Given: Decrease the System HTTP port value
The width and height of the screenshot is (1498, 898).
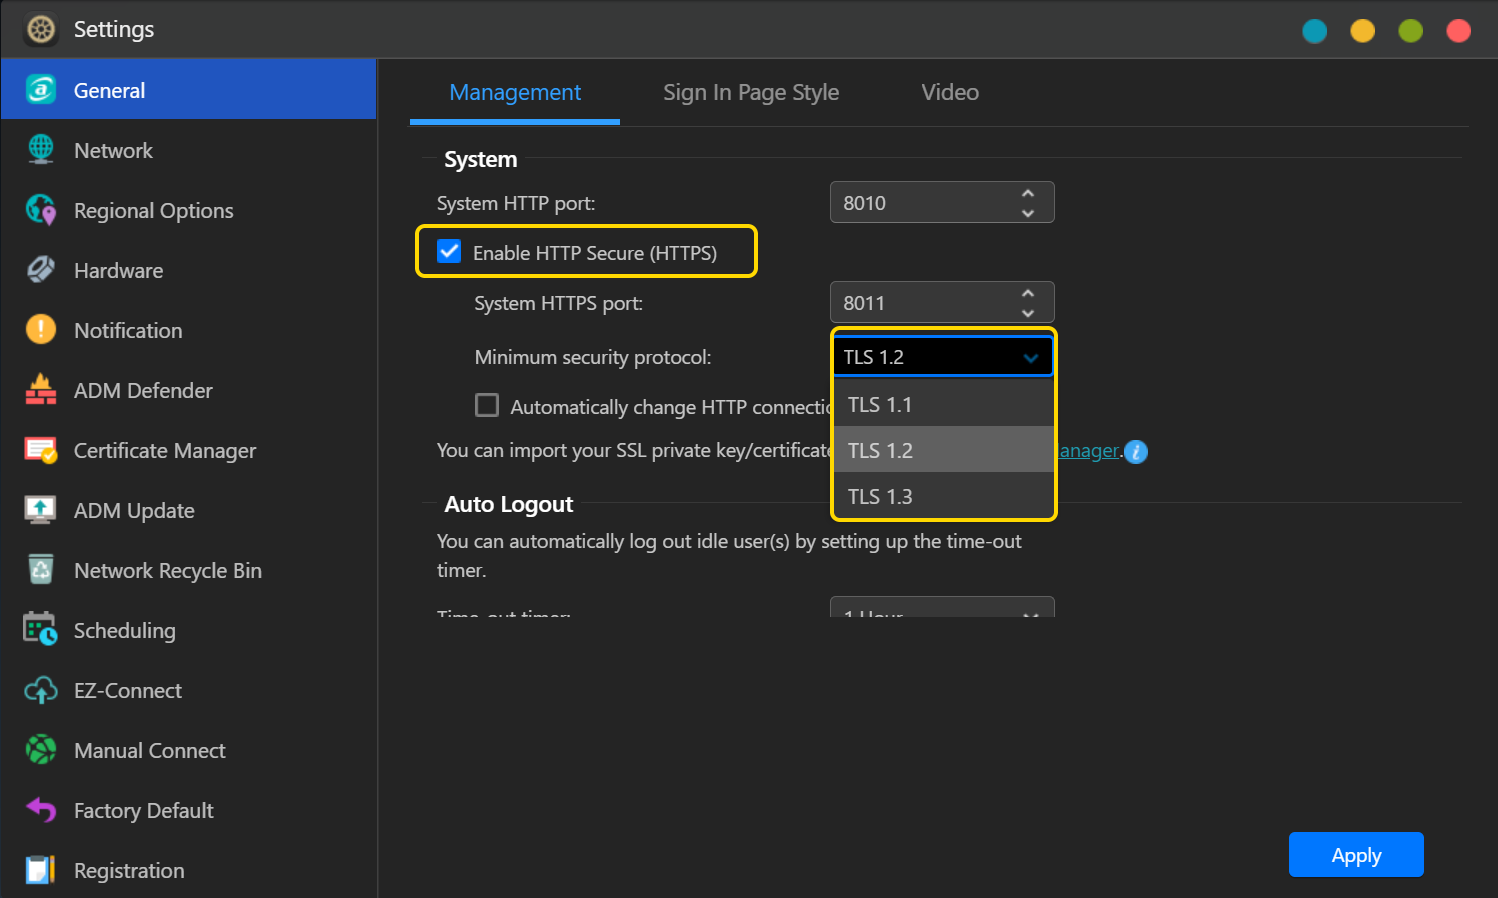Looking at the screenshot, I should coord(1028,212).
